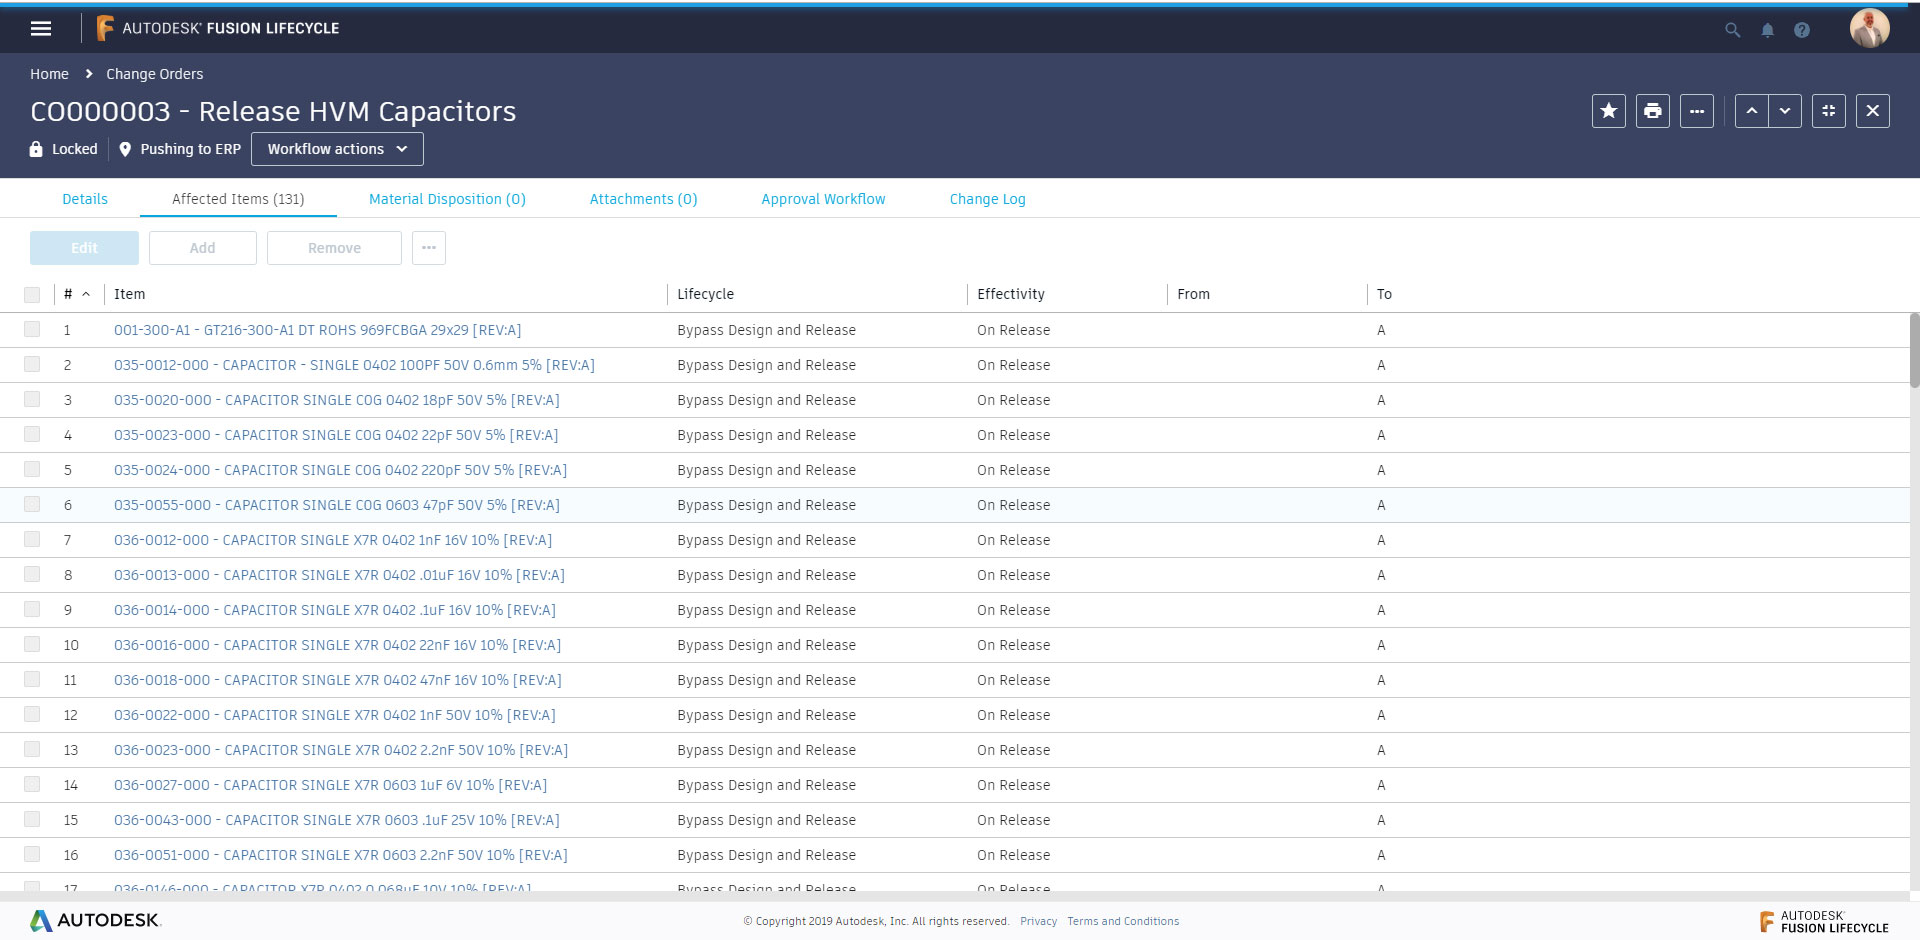The image size is (1920, 940).
Task: Open the header more options ellipsis menu
Action: tap(1696, 111)
